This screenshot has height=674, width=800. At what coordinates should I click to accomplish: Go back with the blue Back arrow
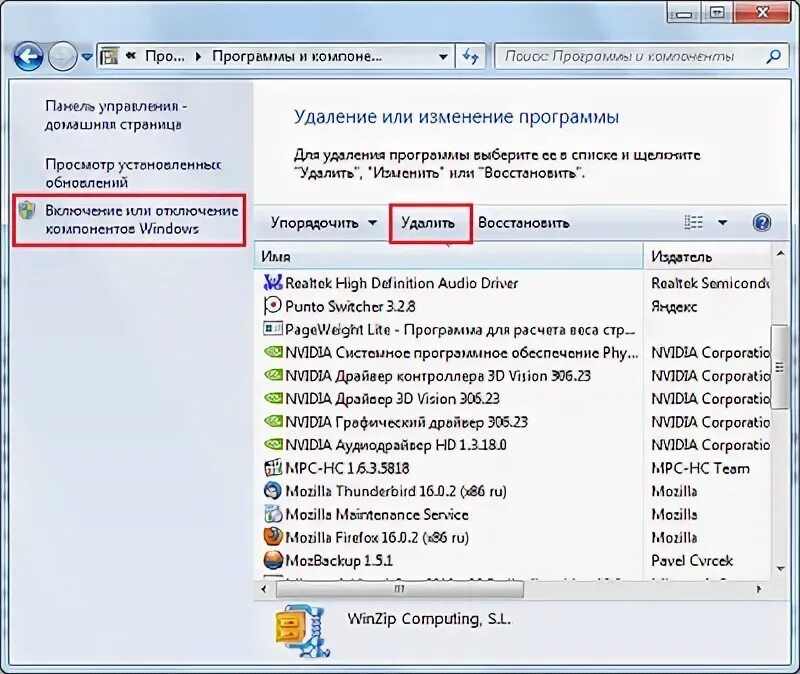[x=28, y=56]
